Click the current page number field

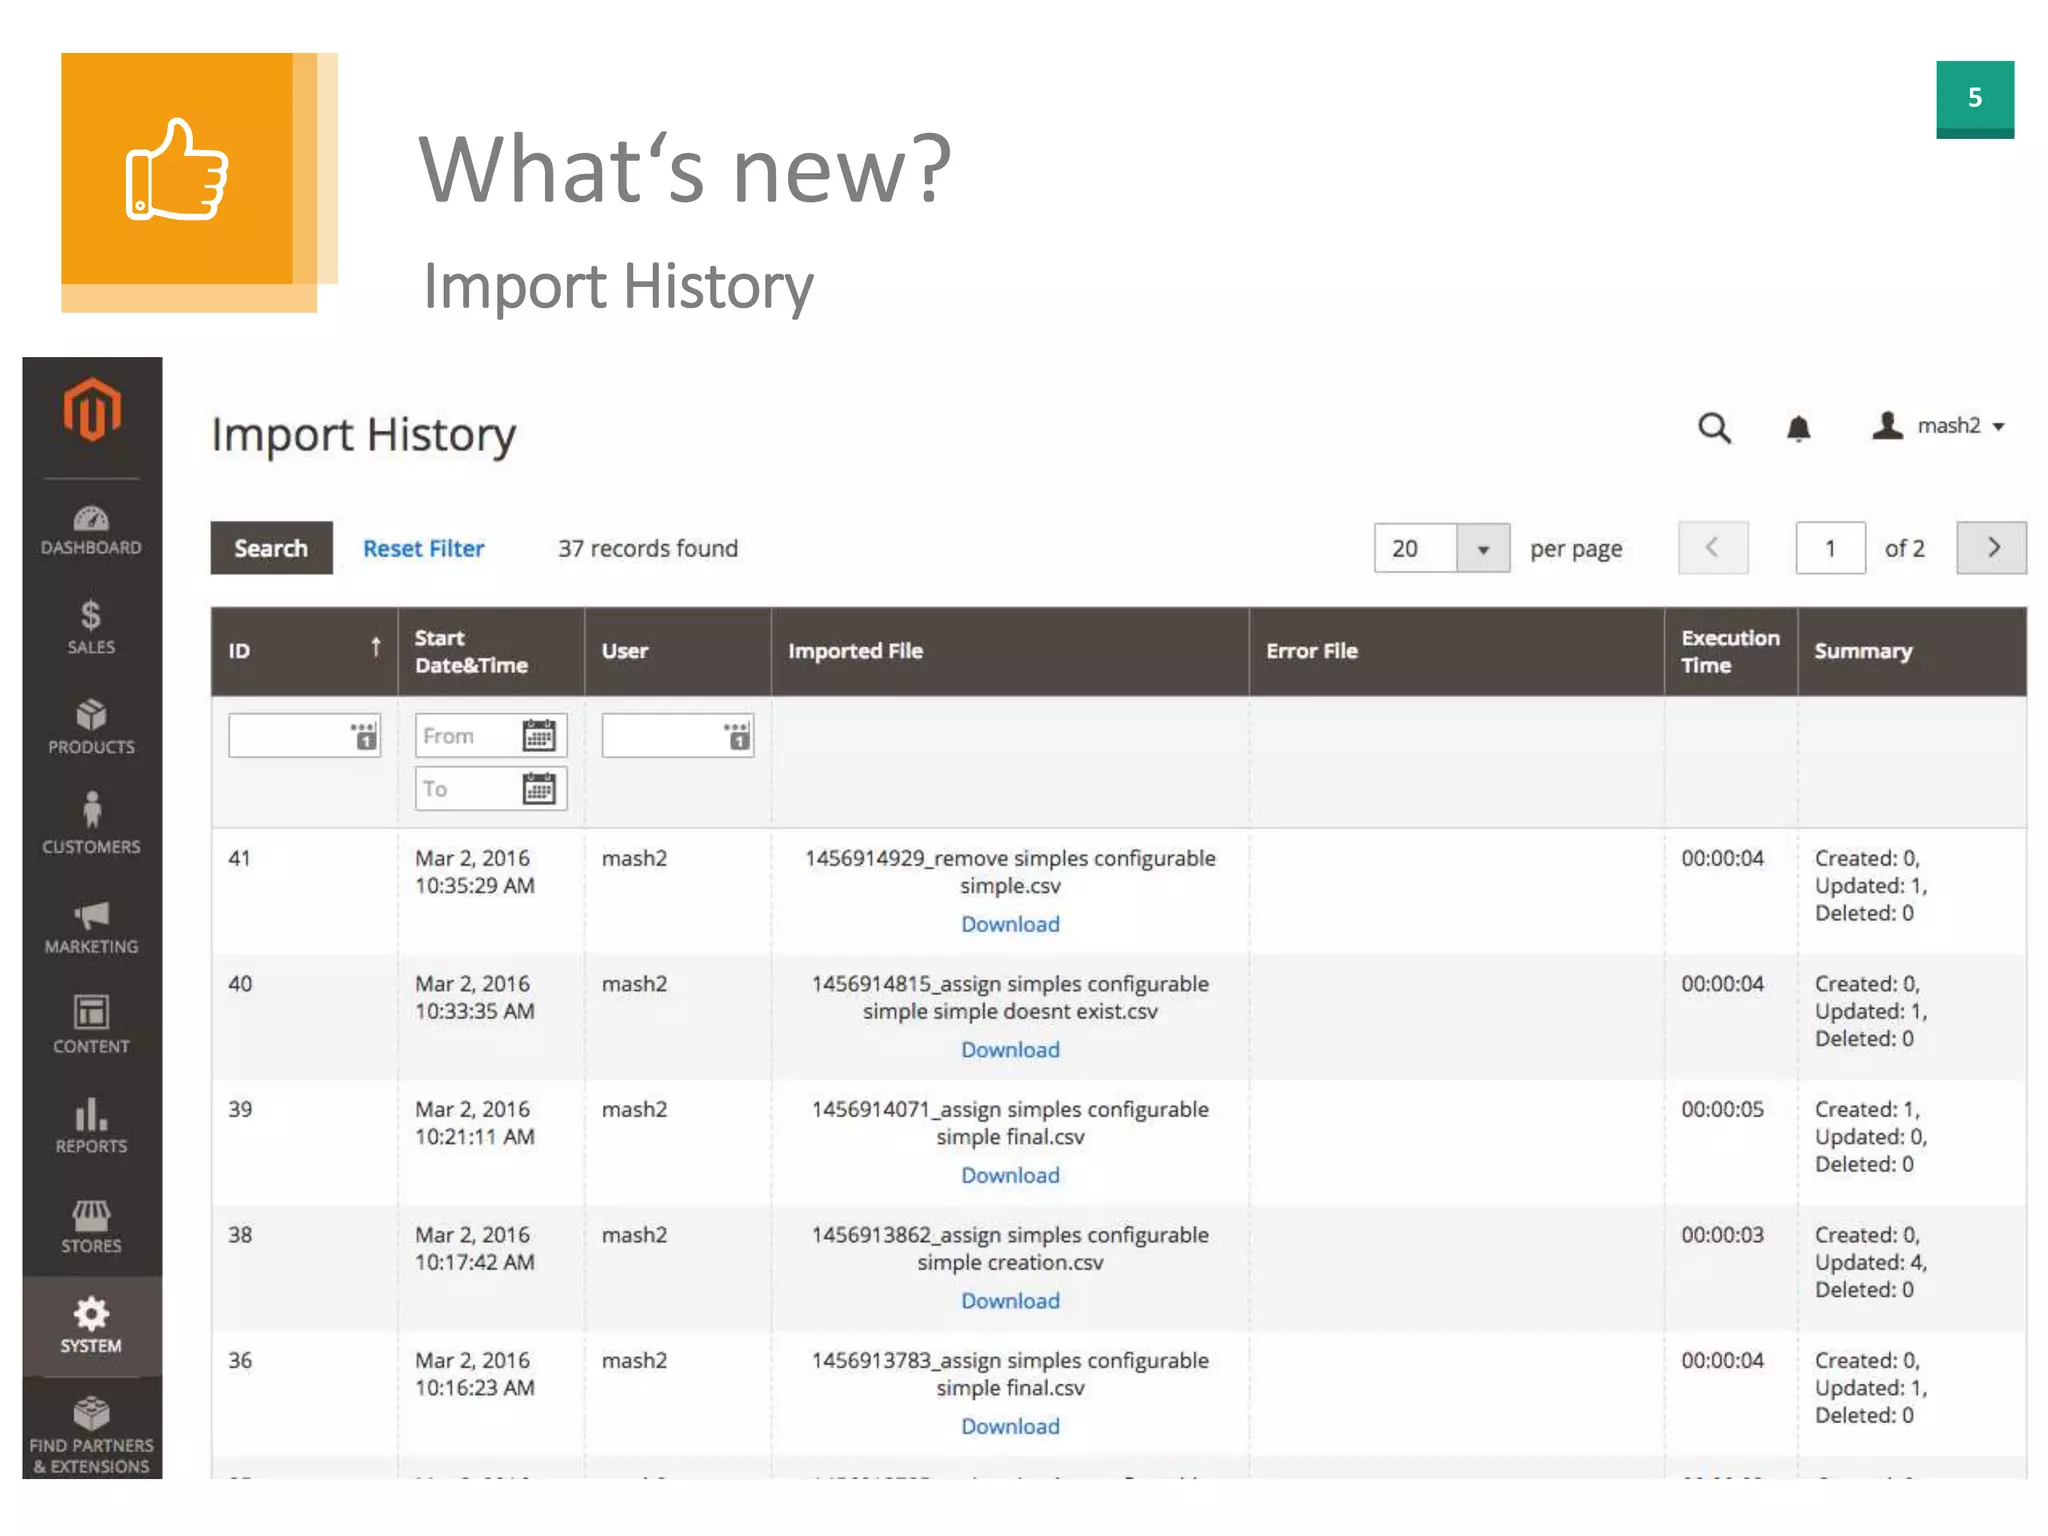click(x=1830, y=548)
